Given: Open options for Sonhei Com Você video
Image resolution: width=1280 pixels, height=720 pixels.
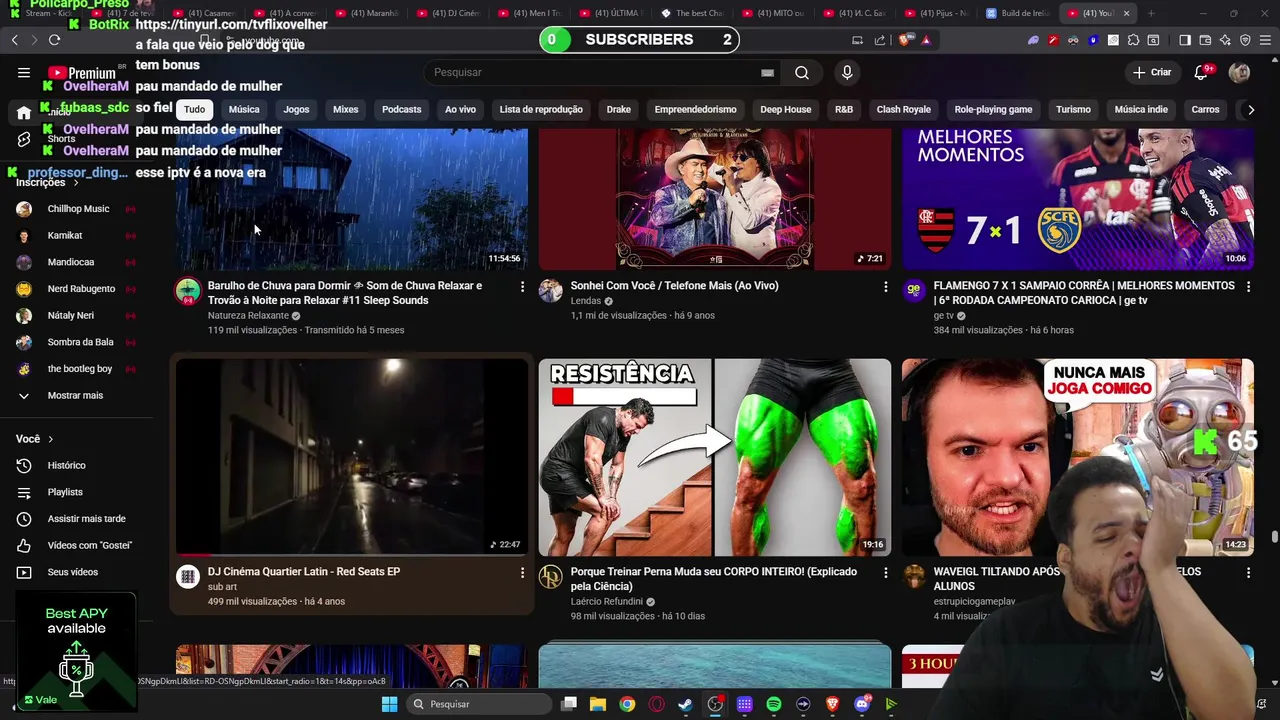Looking at the screenshot, I should pyautogui.click(x=885, y=287).
